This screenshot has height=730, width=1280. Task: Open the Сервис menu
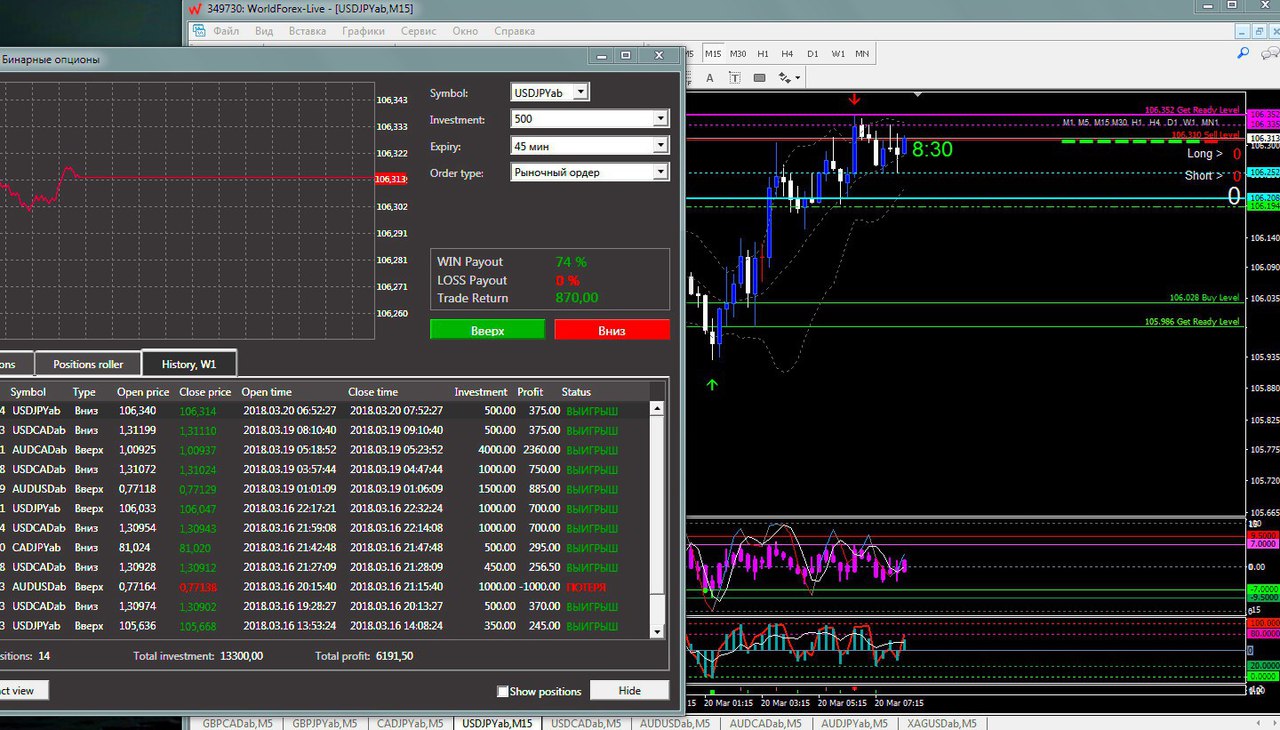coord(418,31)
